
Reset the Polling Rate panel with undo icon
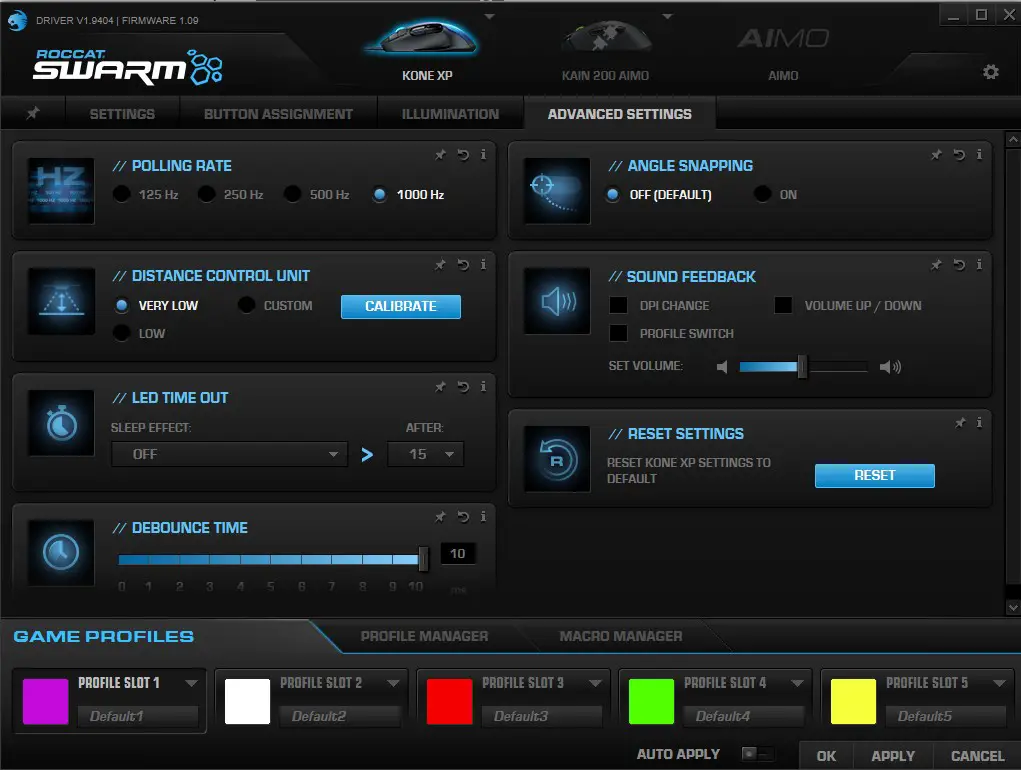463,155
